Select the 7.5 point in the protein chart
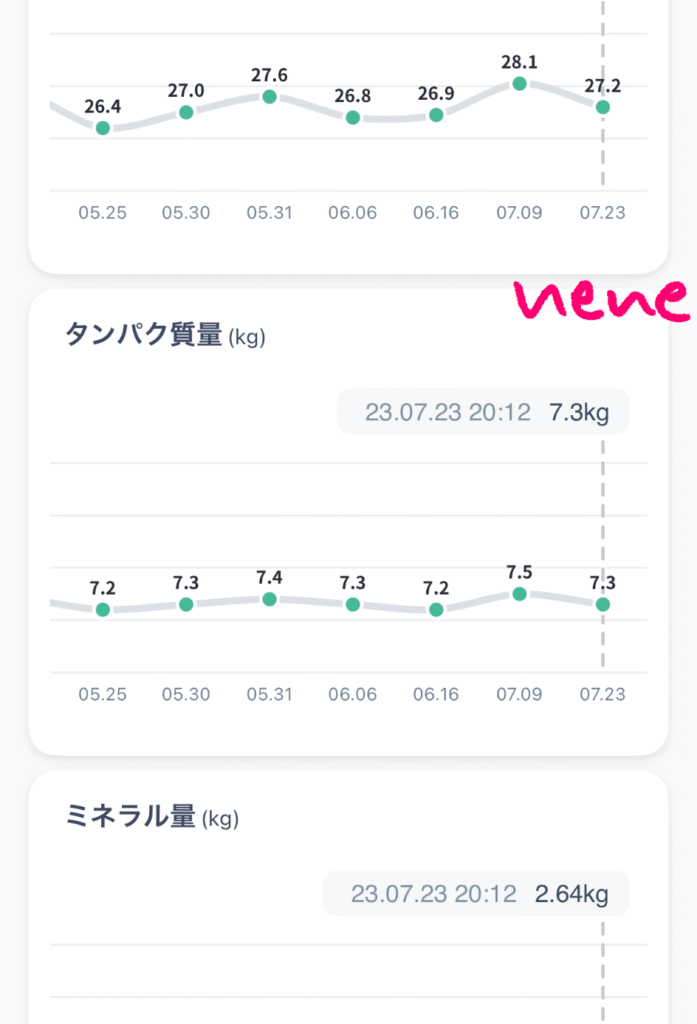Screen dimensions: 697x1024 (519, 594)
